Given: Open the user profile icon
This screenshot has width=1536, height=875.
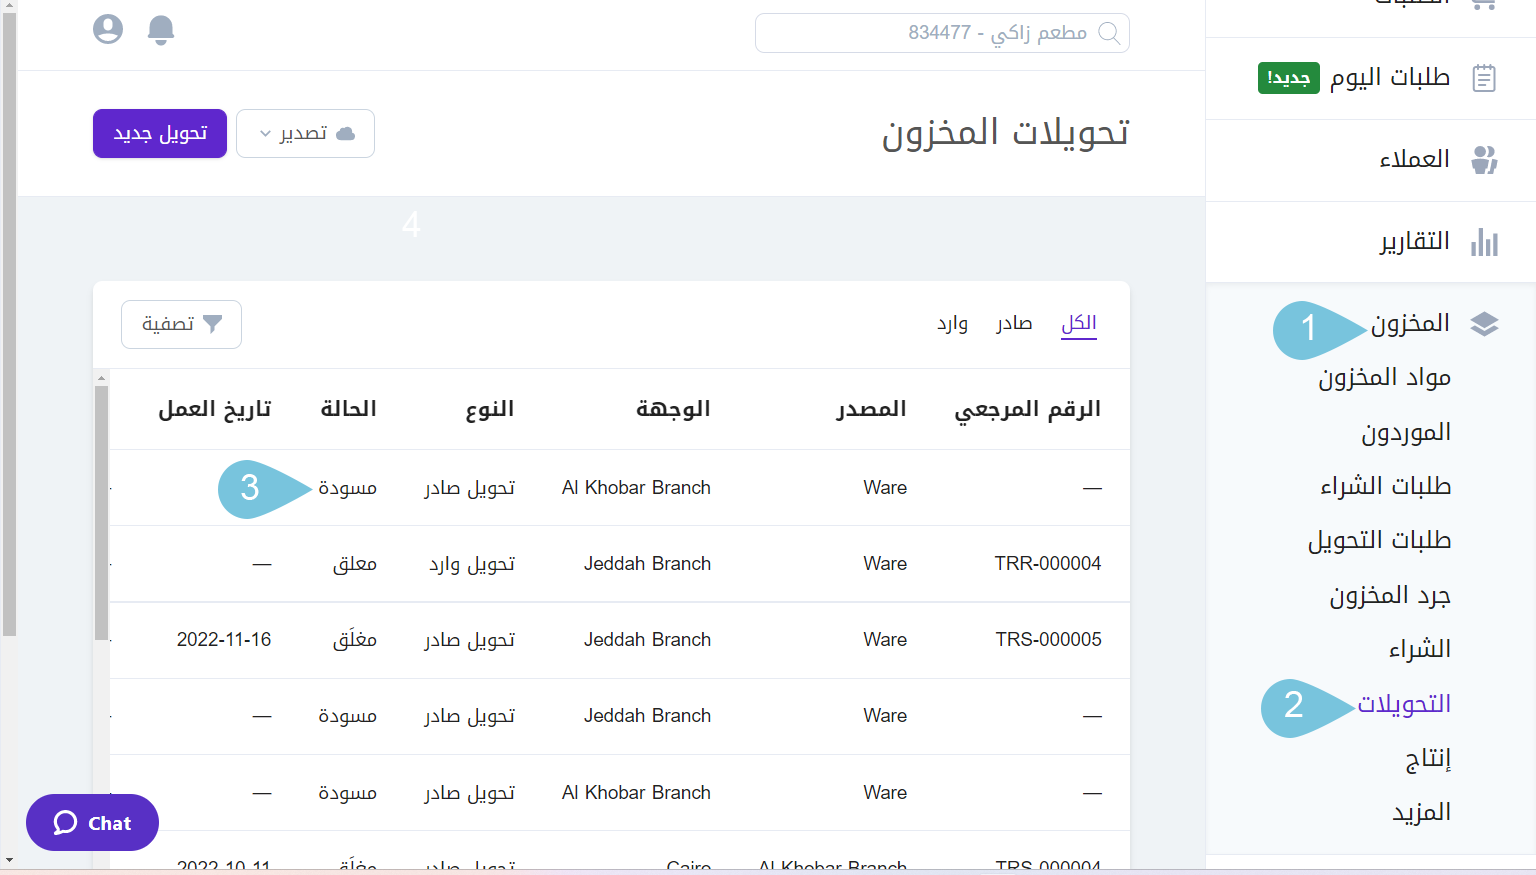Looking at the screenshot, I should point(108,30).
